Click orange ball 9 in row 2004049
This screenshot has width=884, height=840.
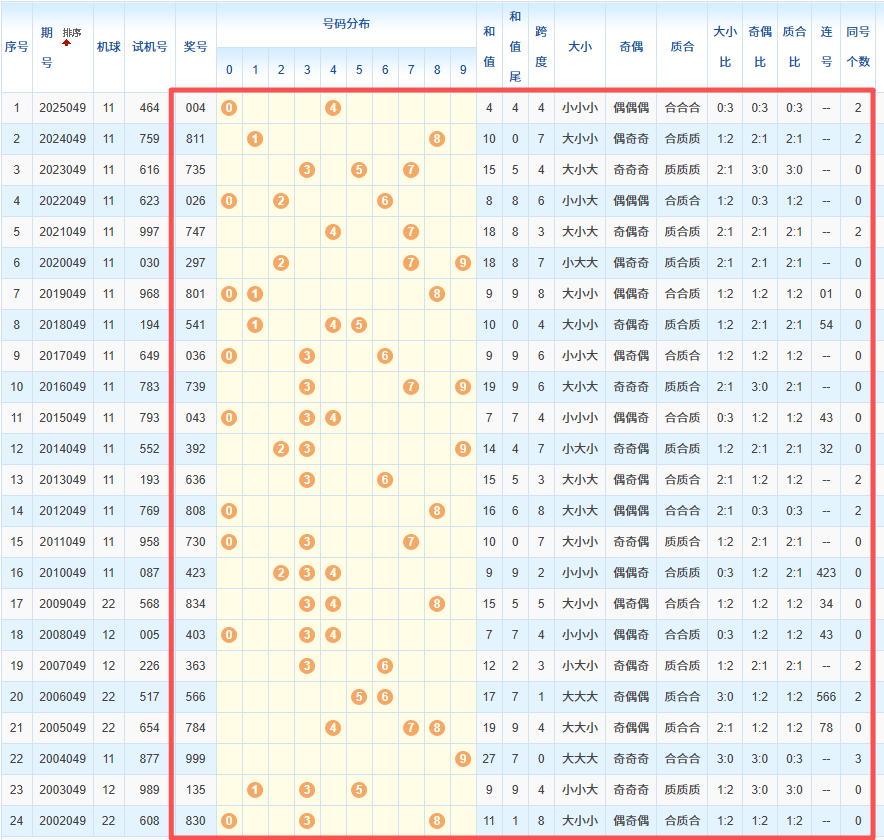pos(462,759)
